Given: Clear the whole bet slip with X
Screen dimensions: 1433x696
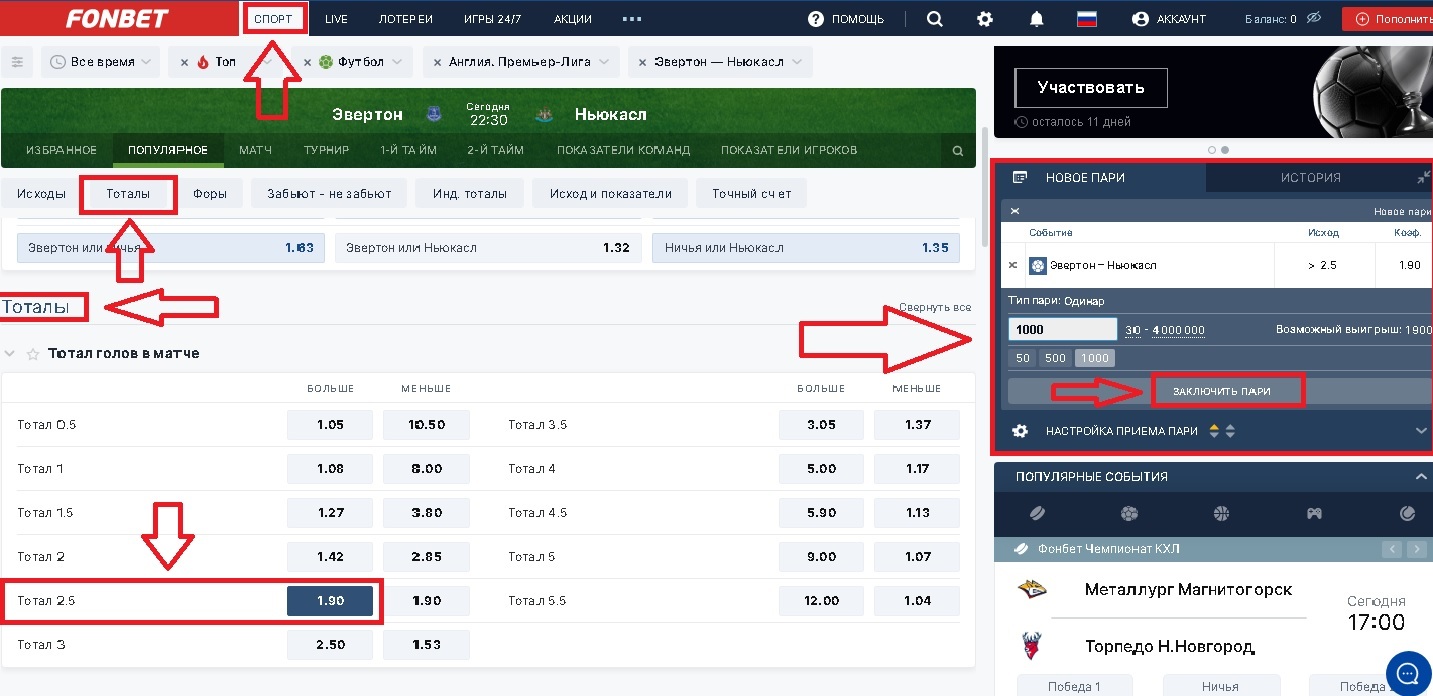Looking at the screenshot, I should click(x=1015, y=211).
